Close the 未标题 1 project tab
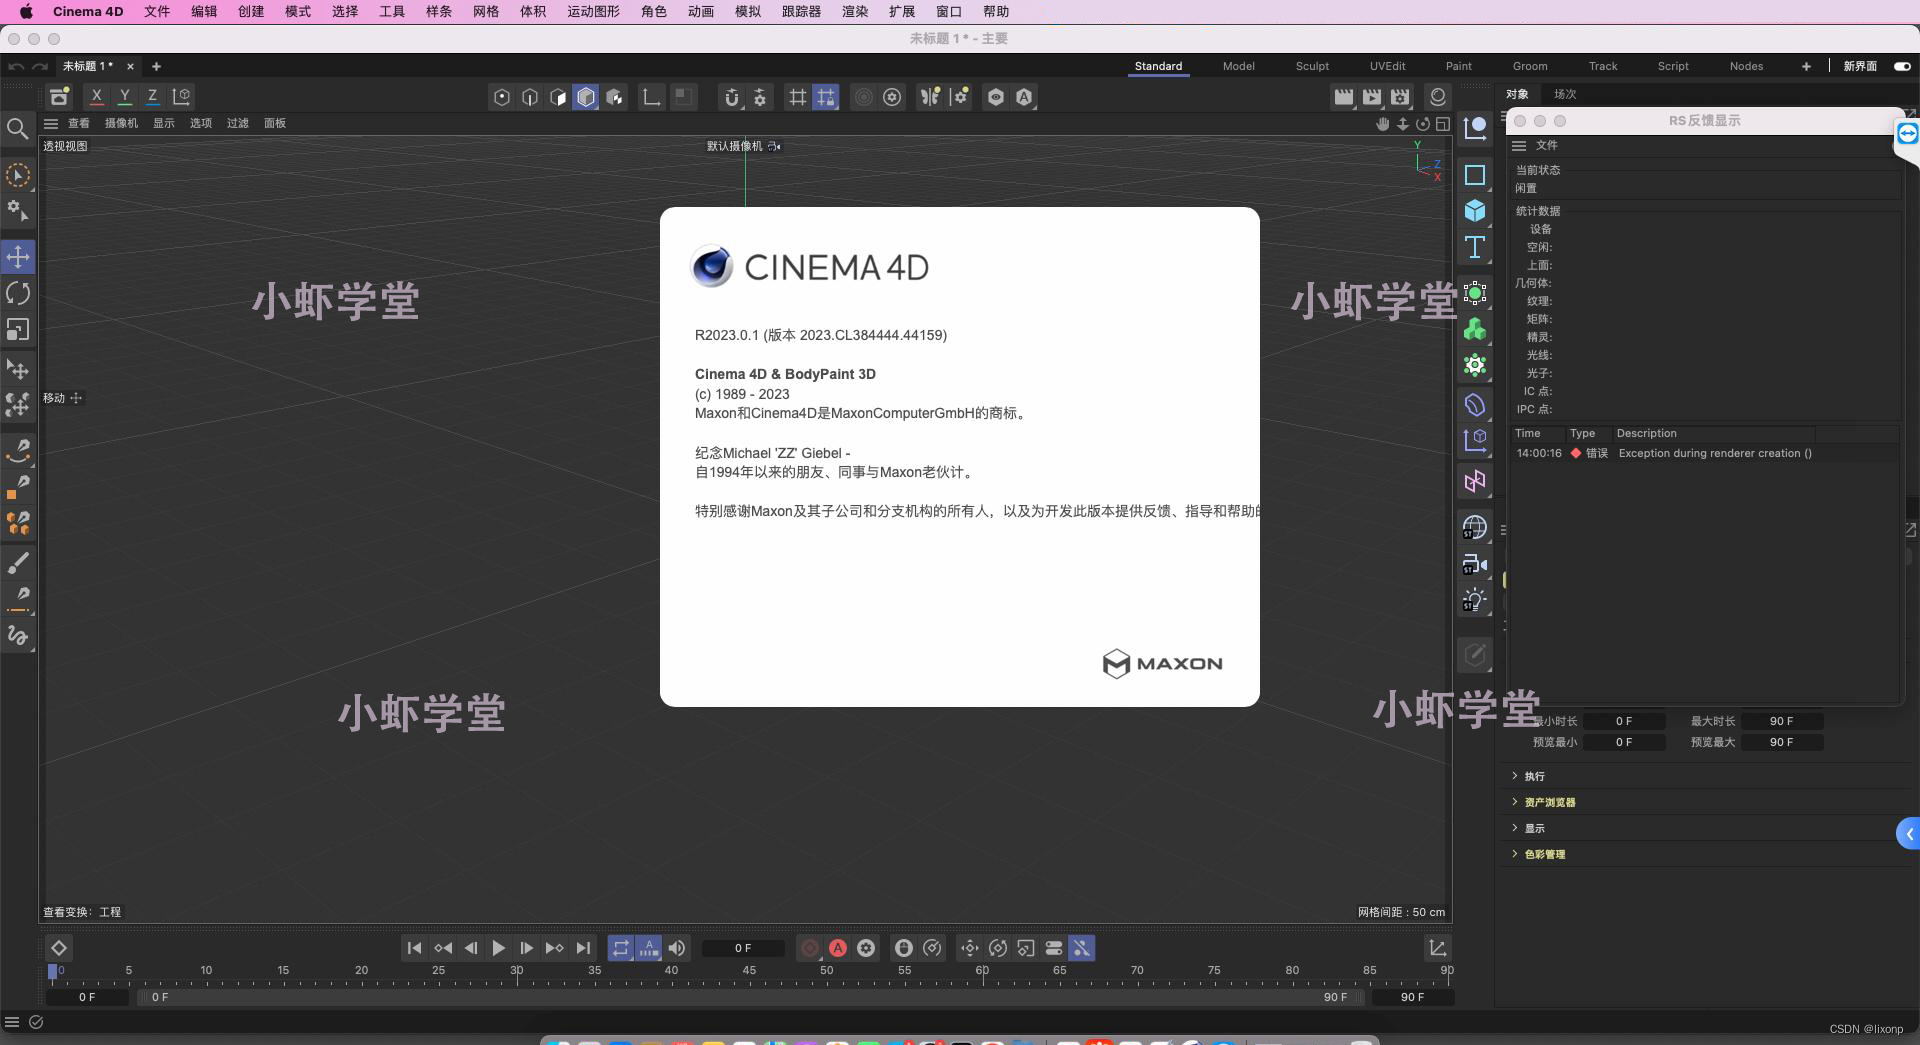Image resolution: width=1920 pixels, height=1045 pixels. pos(130,66)
